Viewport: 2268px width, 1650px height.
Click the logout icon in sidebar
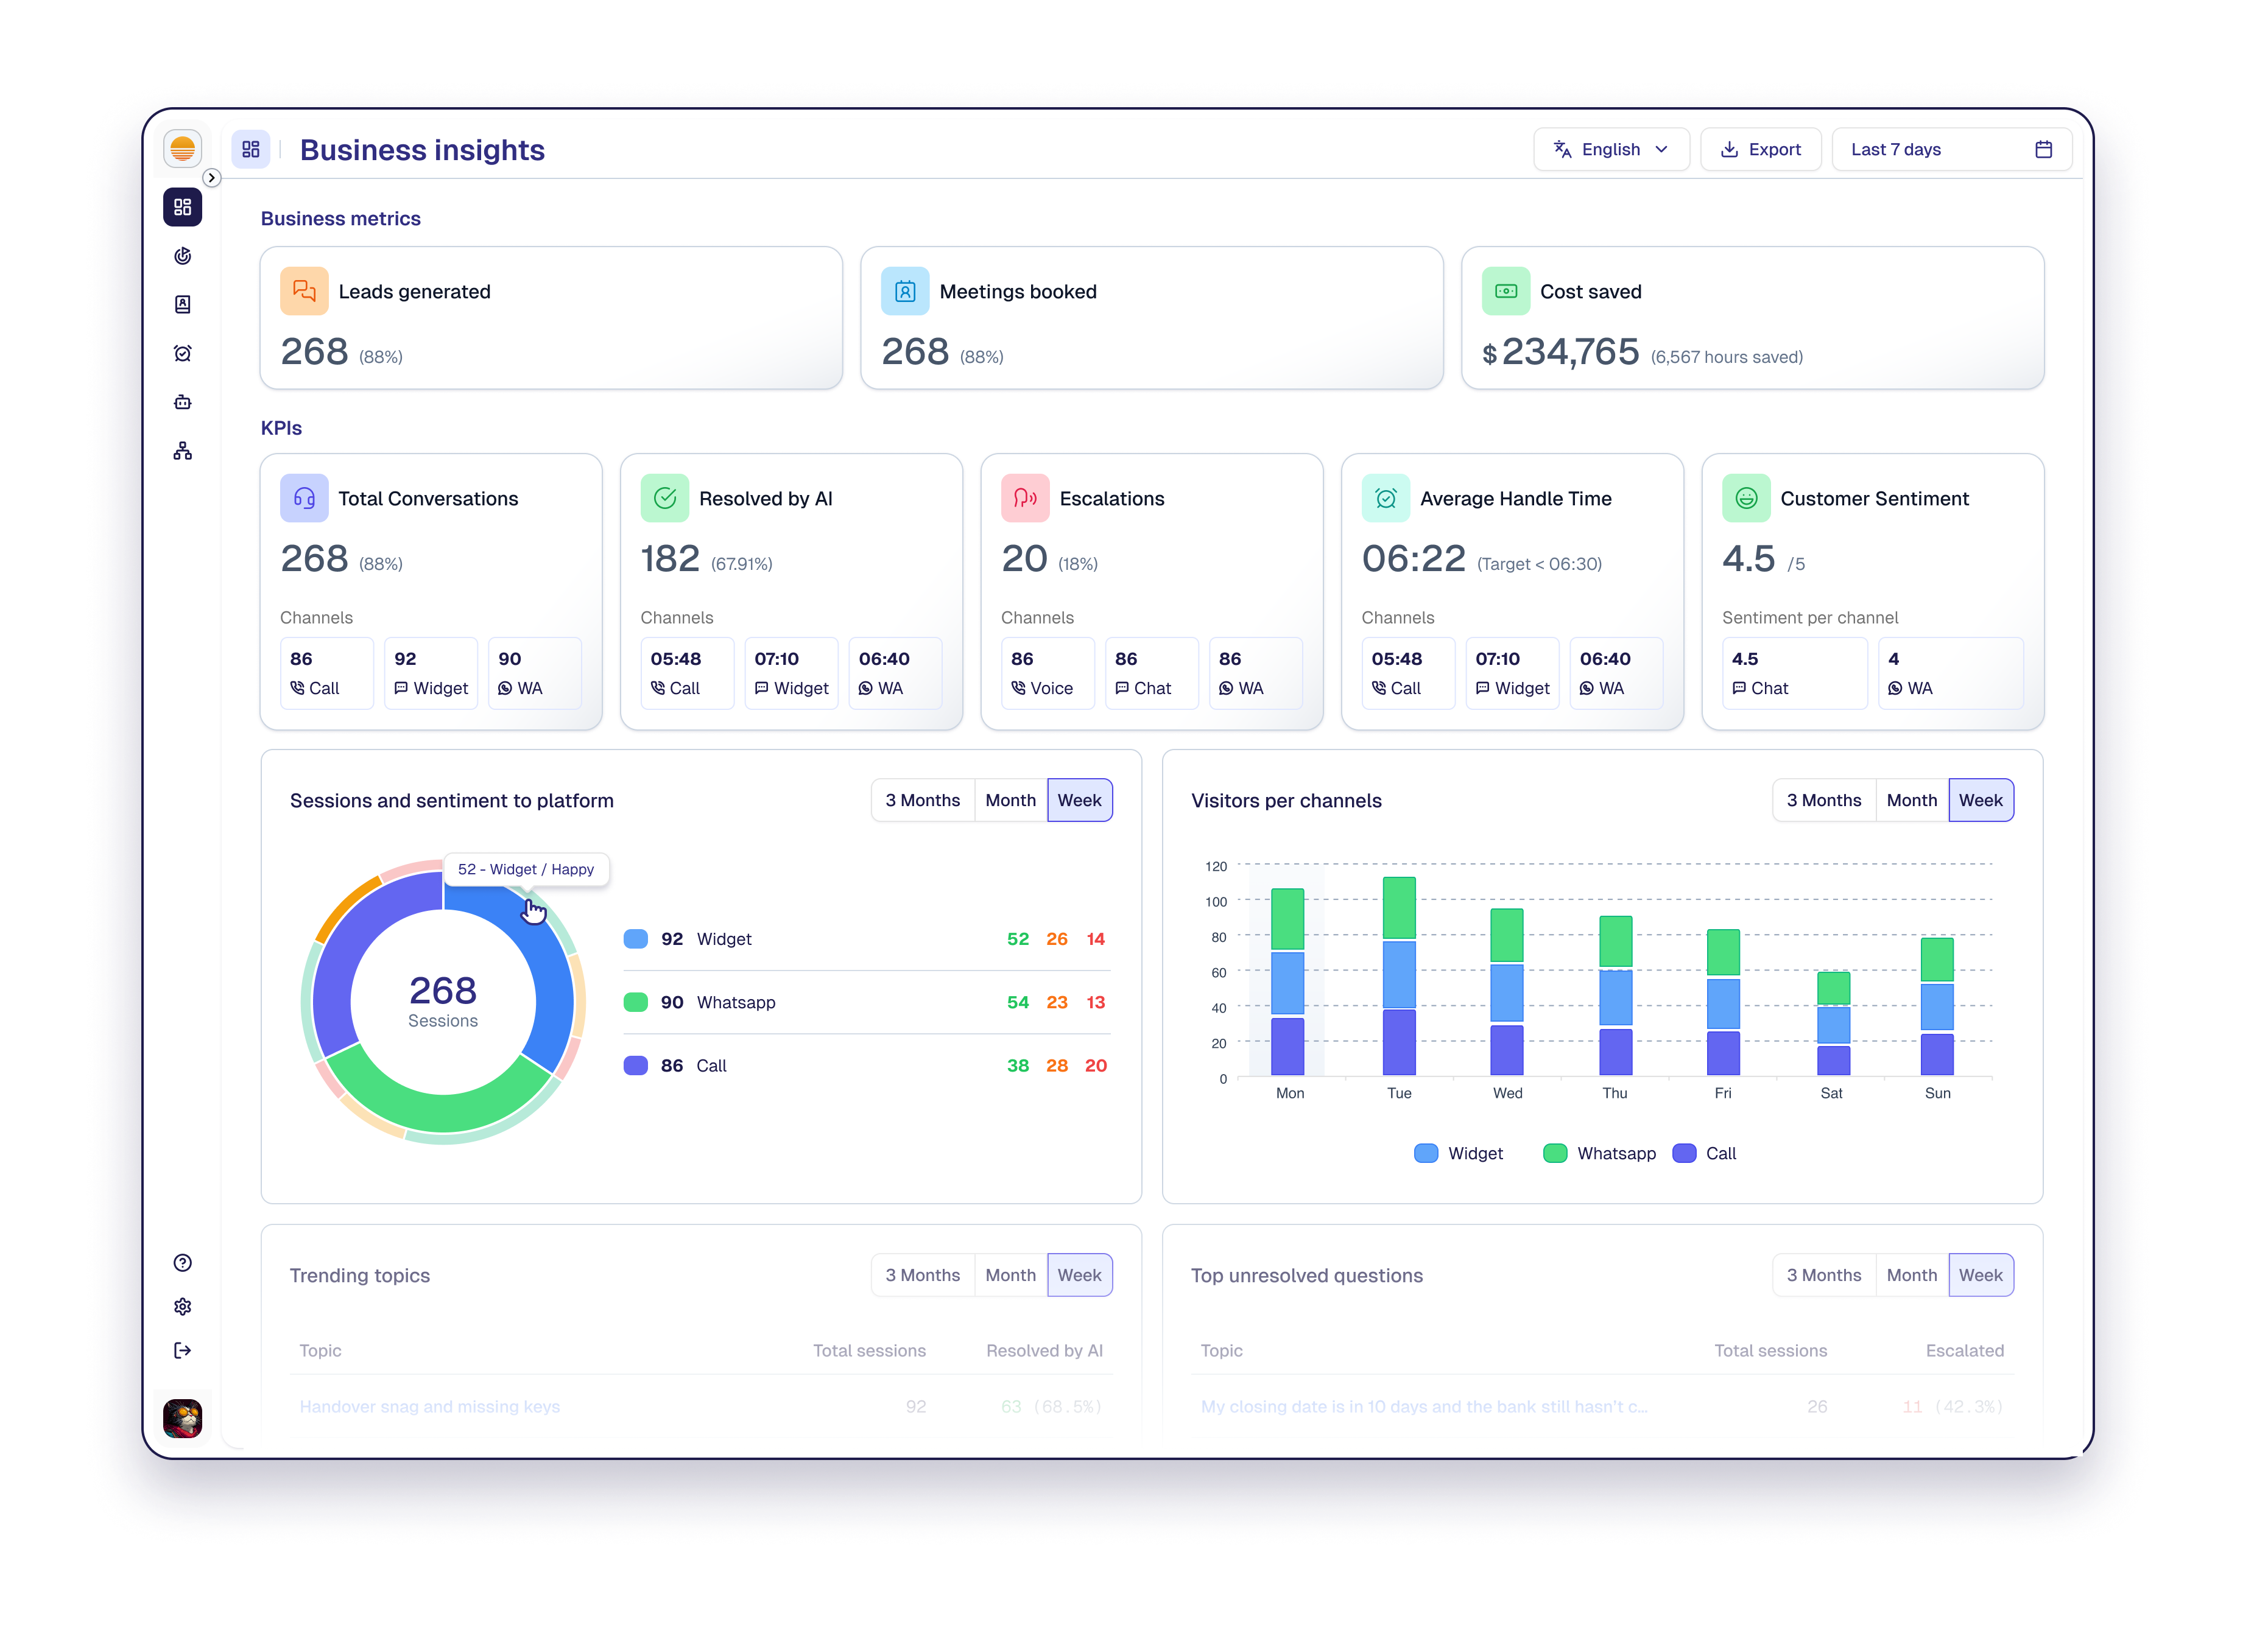(x=182, y=1350)
